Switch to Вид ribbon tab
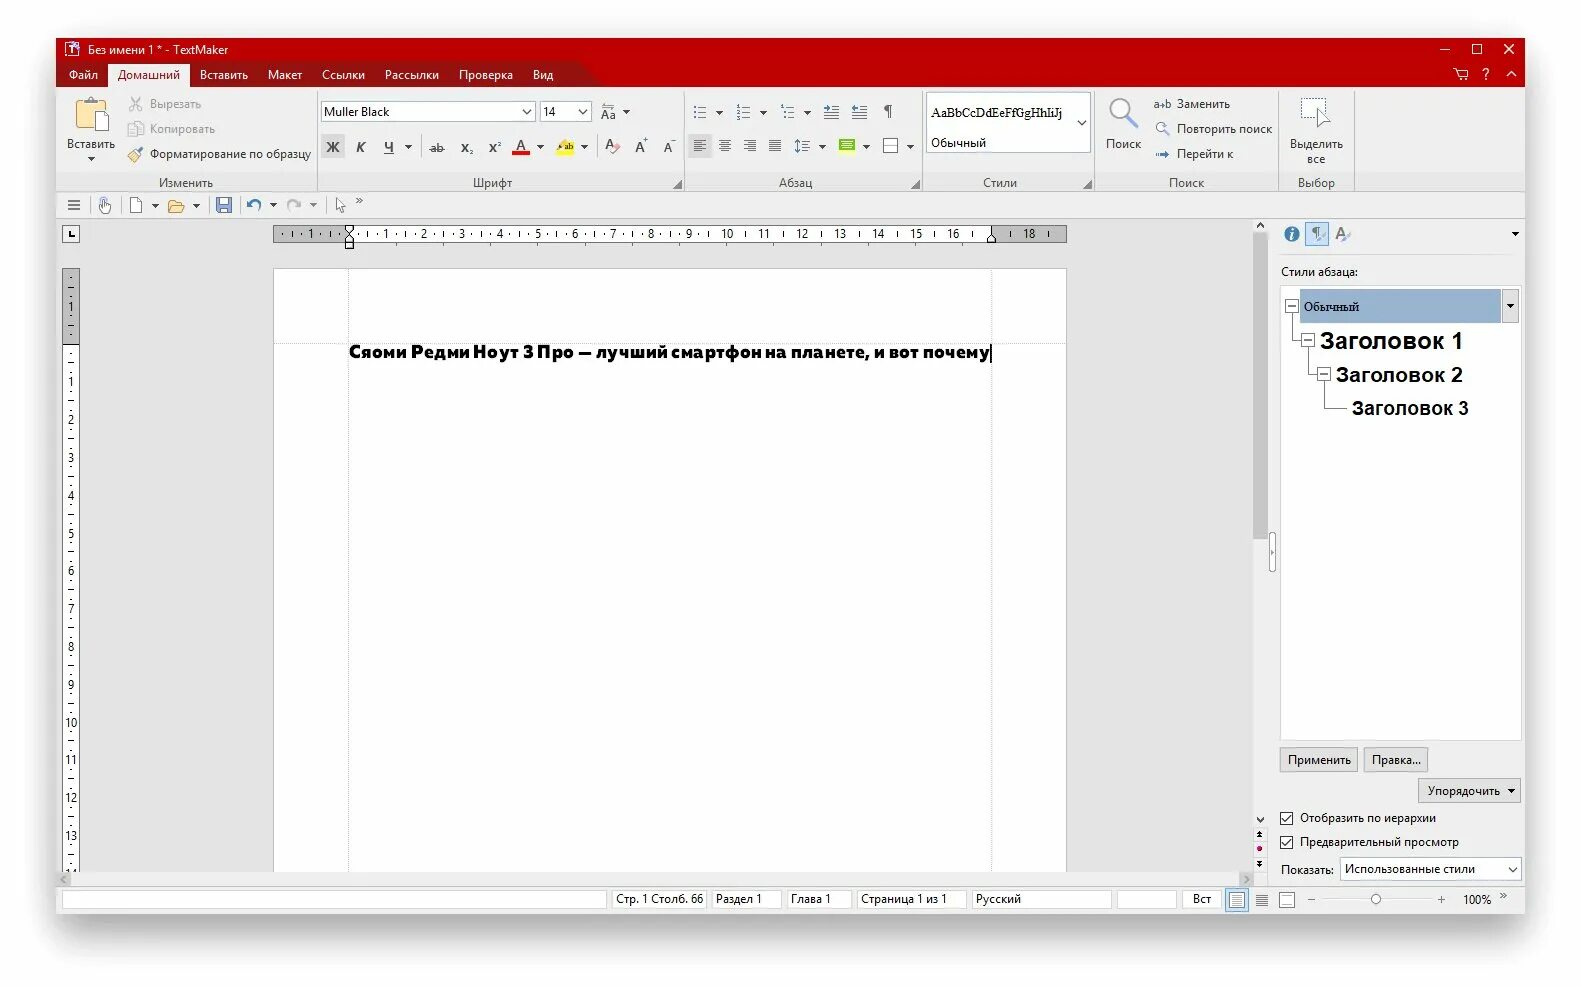The height and width of the screenshot is (987, 1581). pos(543,75)
